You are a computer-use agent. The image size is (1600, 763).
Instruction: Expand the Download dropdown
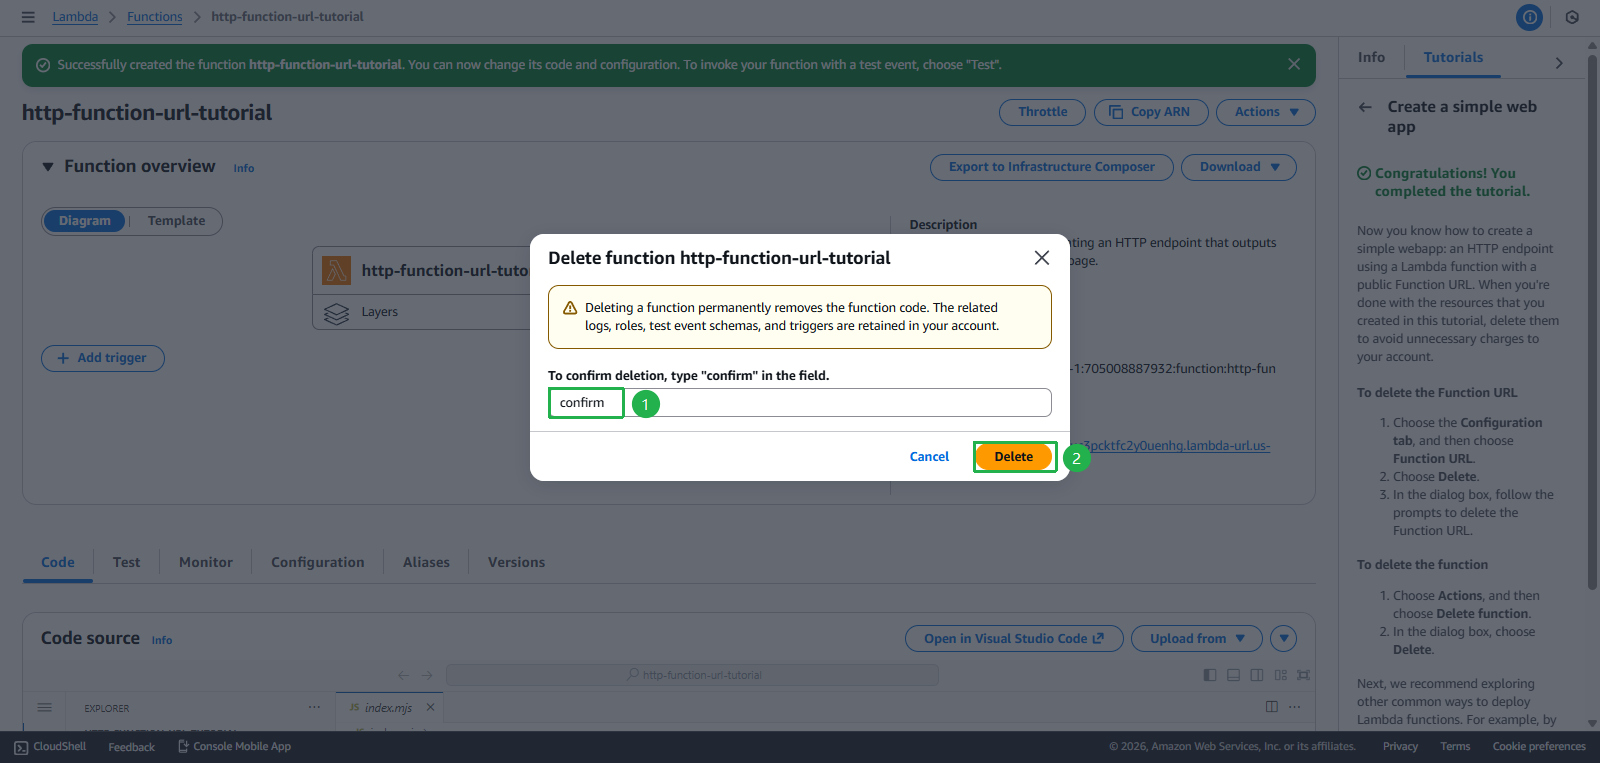pos(1238,167)
